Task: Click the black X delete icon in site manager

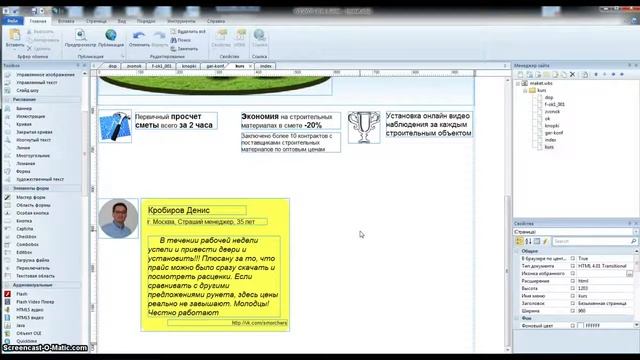Action: (572, 74)
